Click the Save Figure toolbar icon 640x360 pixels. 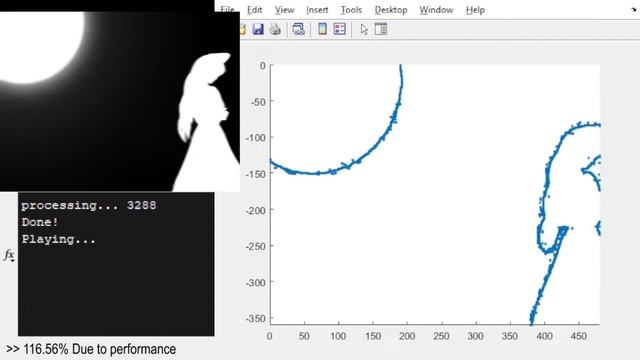258,29
